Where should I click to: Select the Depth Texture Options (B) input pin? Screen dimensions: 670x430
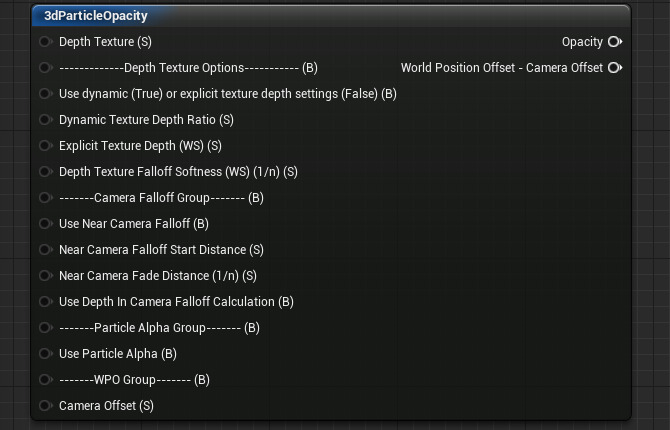[45, 68]
